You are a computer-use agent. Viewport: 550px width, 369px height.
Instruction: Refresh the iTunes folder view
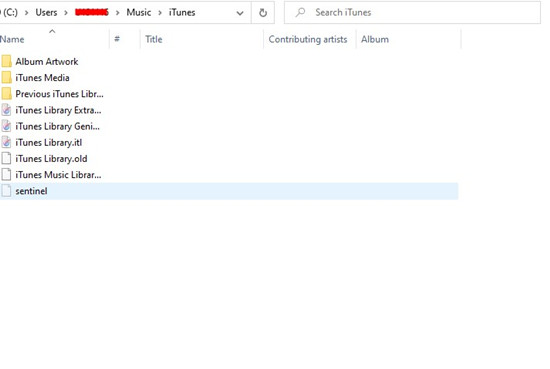(x=263, y=13)
